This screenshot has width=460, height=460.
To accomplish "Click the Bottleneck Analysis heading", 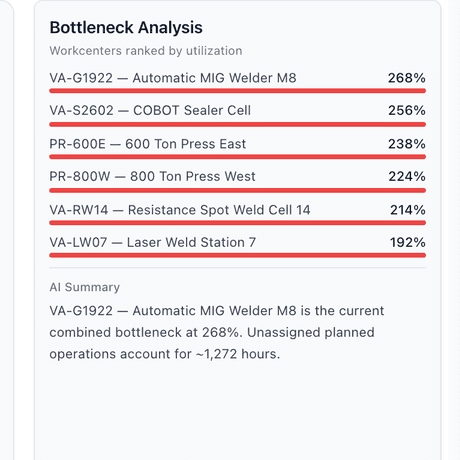I will [126, 27].
